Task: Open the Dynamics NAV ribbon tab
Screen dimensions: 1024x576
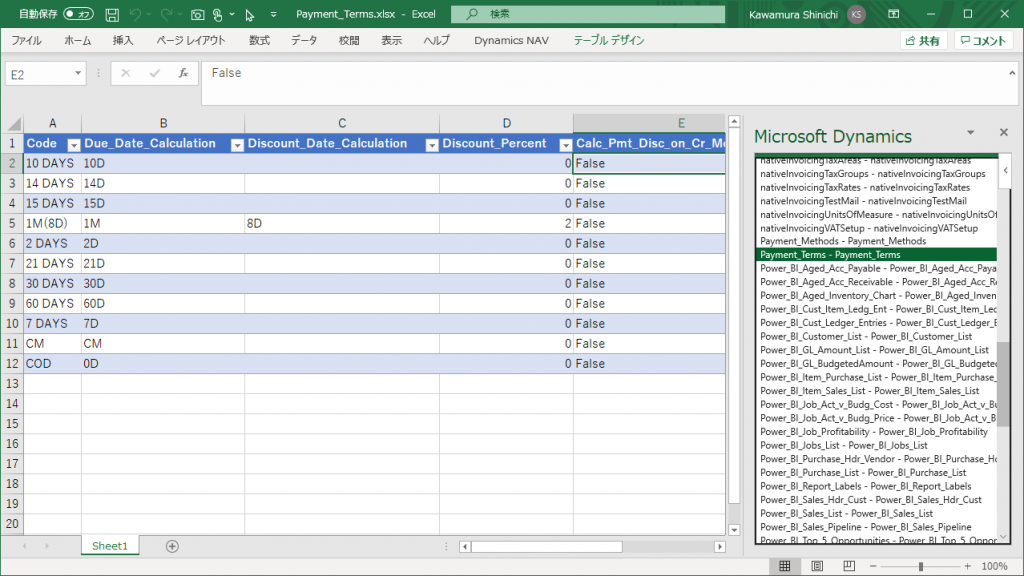Action: pyautogui.click(x=510, y=41)
